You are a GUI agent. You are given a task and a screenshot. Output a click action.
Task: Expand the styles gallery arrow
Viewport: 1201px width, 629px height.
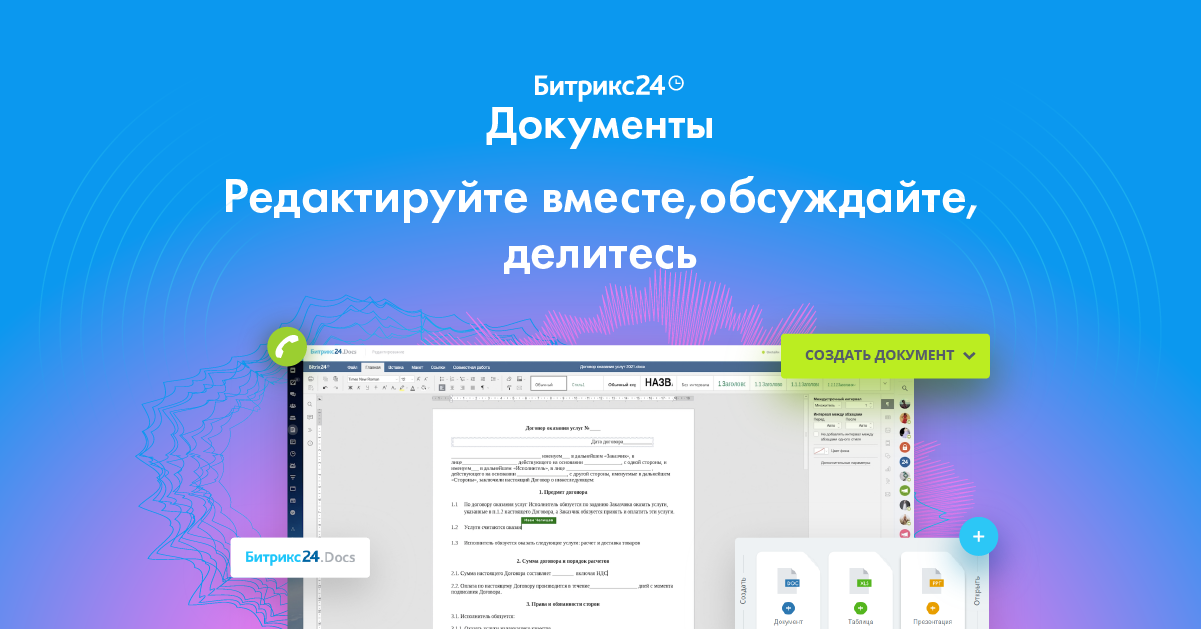pyautogui.click(x=885, y=383)
